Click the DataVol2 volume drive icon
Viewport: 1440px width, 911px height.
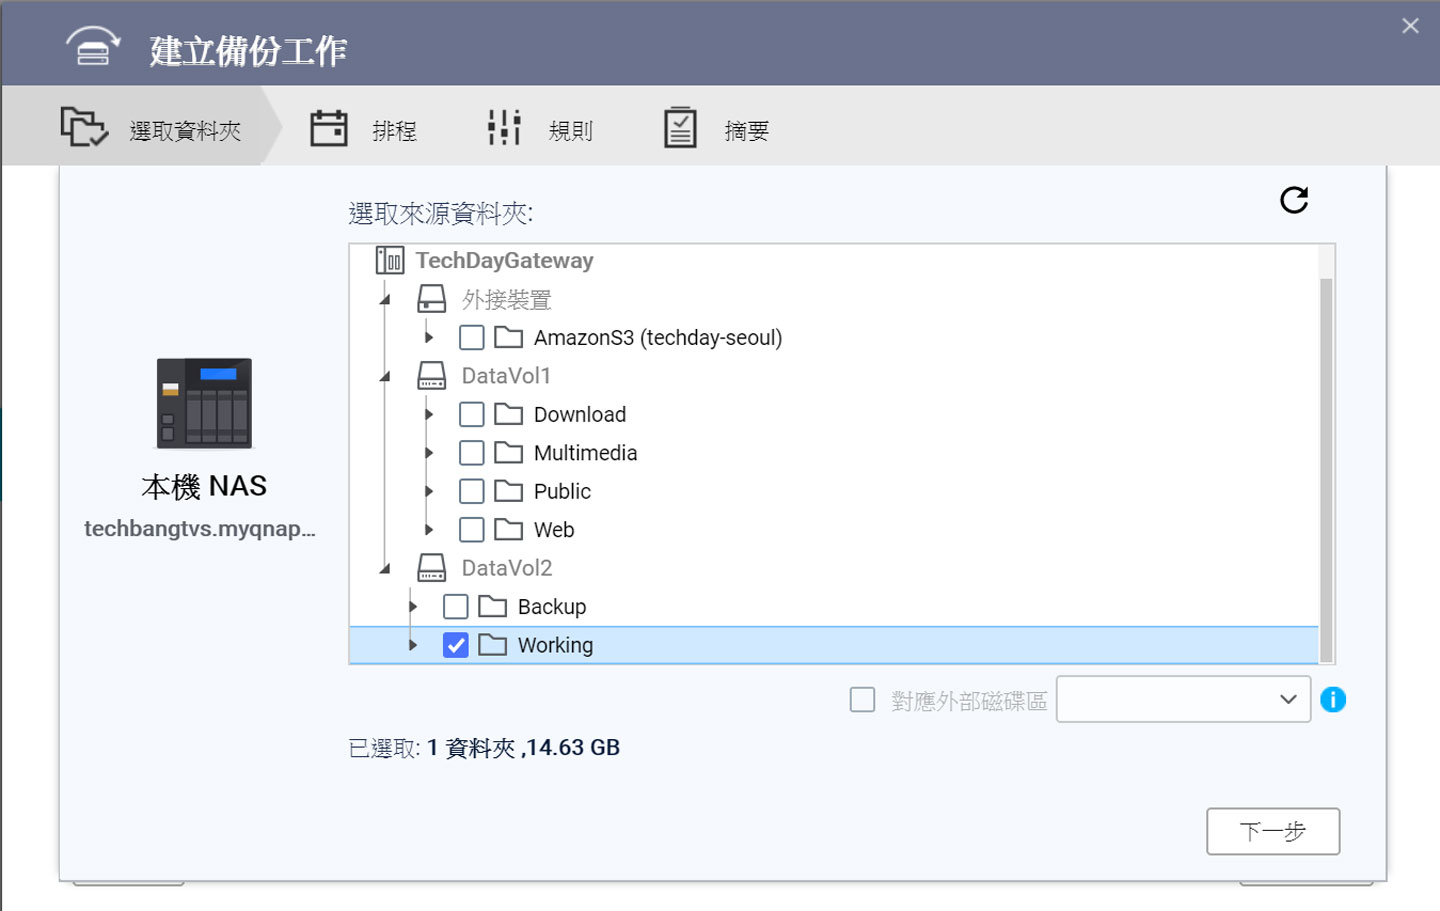pyautogui.click(x=431, y=568)
